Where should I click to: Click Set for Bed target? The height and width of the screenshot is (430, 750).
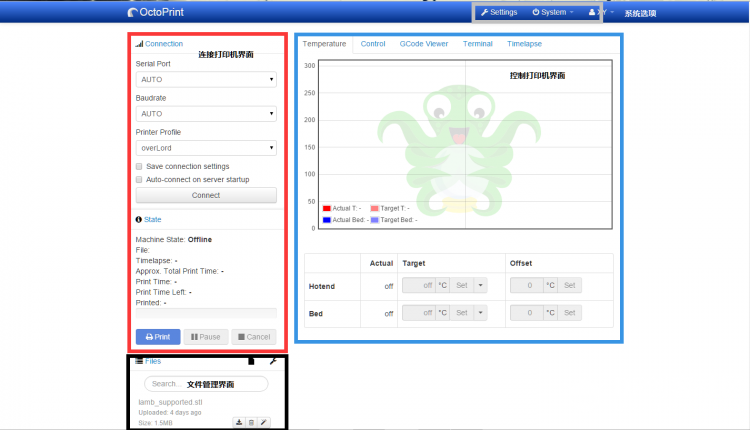pyautogui.click(x=462, y=313)
